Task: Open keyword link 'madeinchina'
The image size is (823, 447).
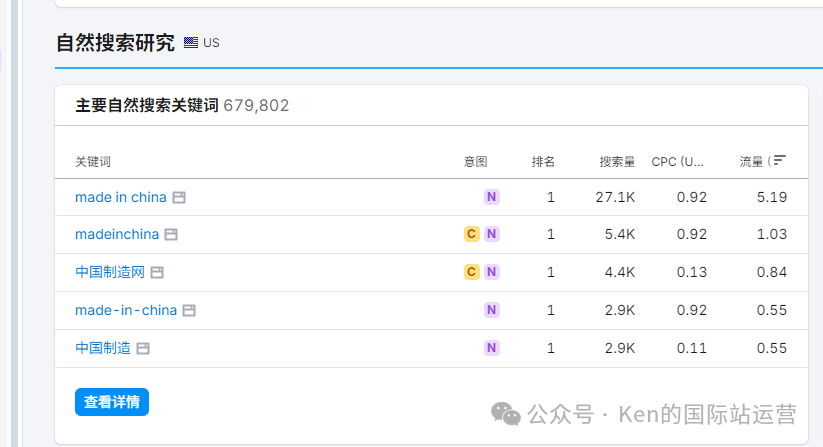Action: [x=117, y=235]
